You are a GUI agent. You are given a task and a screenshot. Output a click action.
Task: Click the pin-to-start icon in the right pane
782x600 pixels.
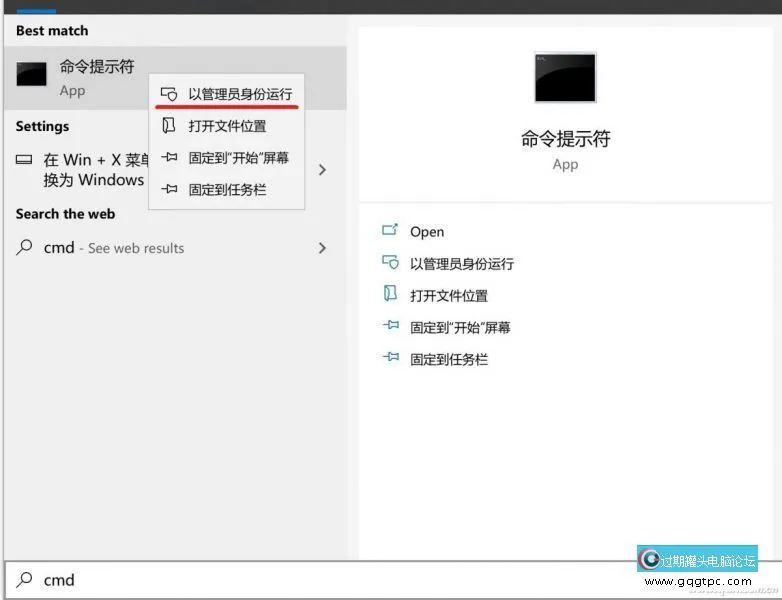point(391,325)
